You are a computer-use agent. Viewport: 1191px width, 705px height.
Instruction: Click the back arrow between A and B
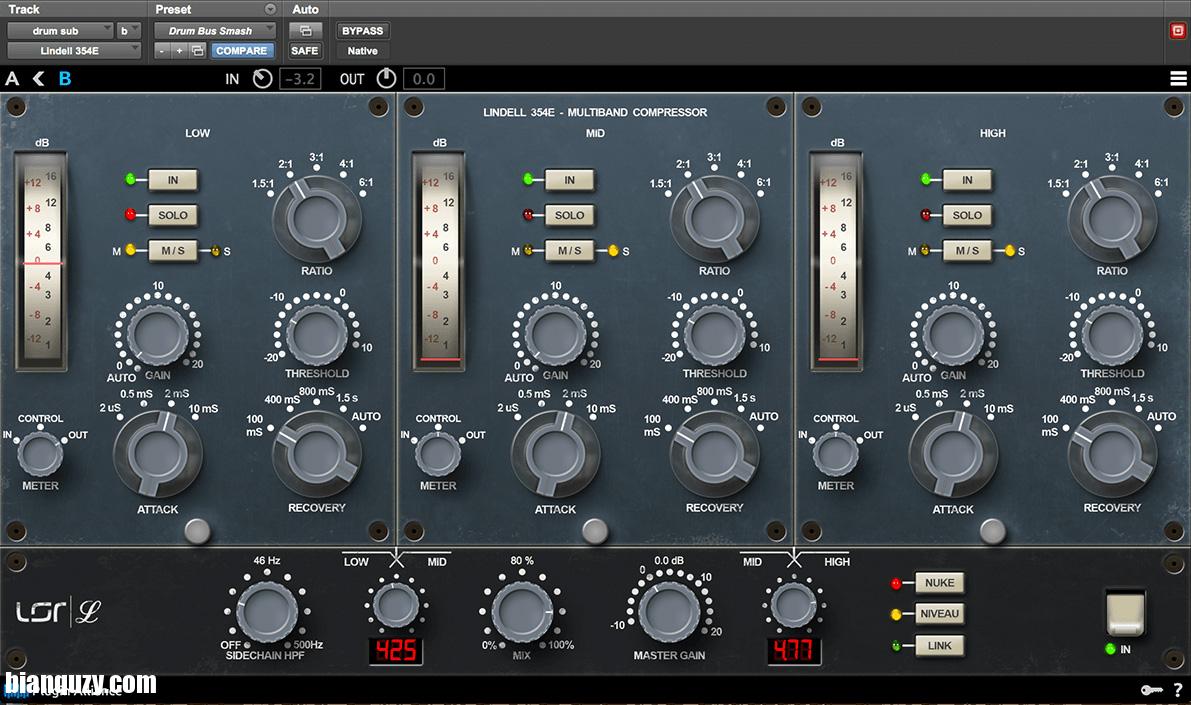(38, 77)
